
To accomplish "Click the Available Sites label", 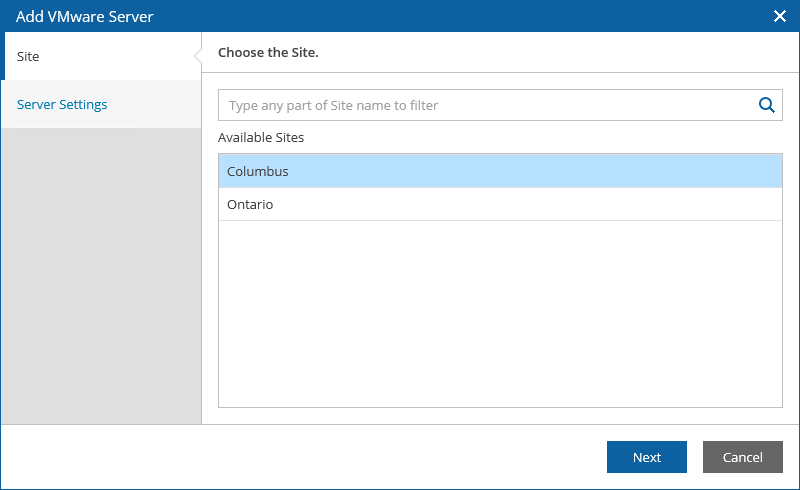I will coord(261,137).
